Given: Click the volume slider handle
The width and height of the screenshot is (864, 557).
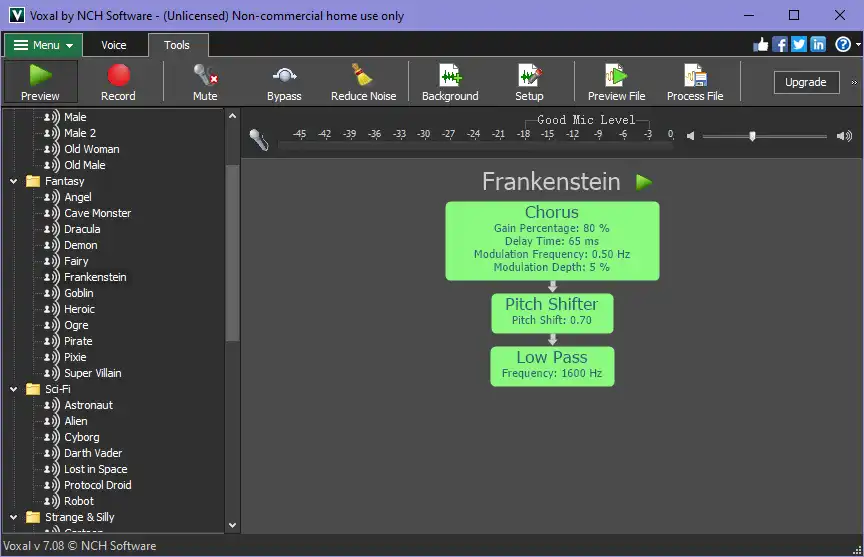Looking at the screenshot, I should [752, 136].
